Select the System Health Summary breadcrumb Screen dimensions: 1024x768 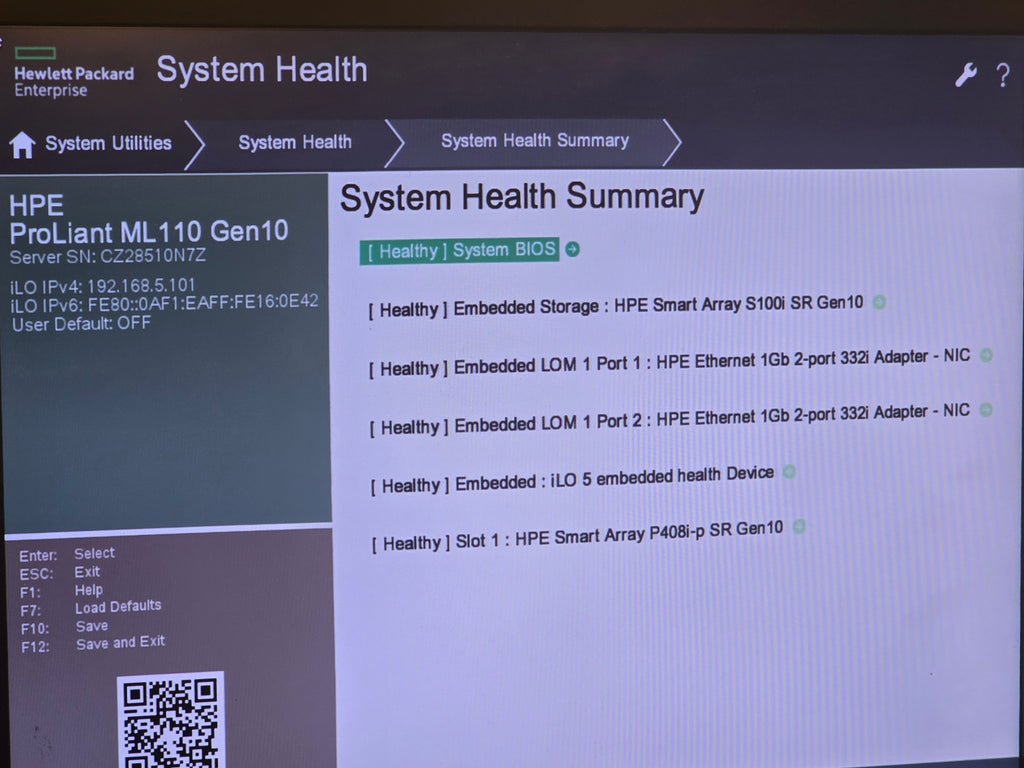tap(535, 140)
